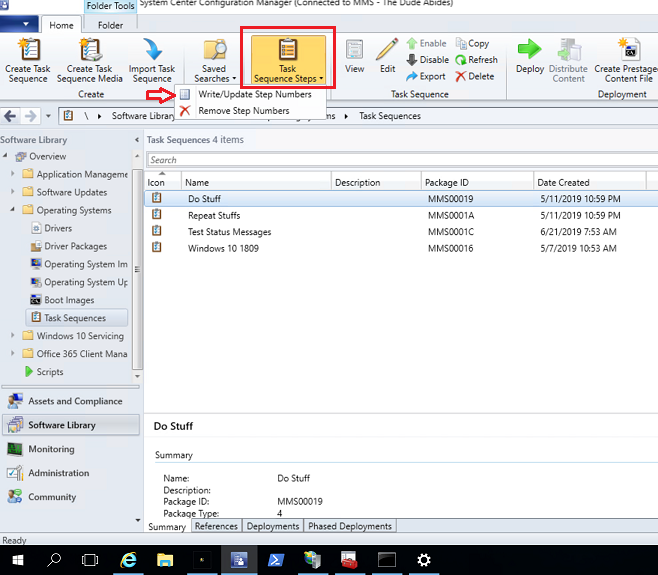Expand the Application Management tree node
The width and height of the screenshot is (658, 575).
coord(12,173)
